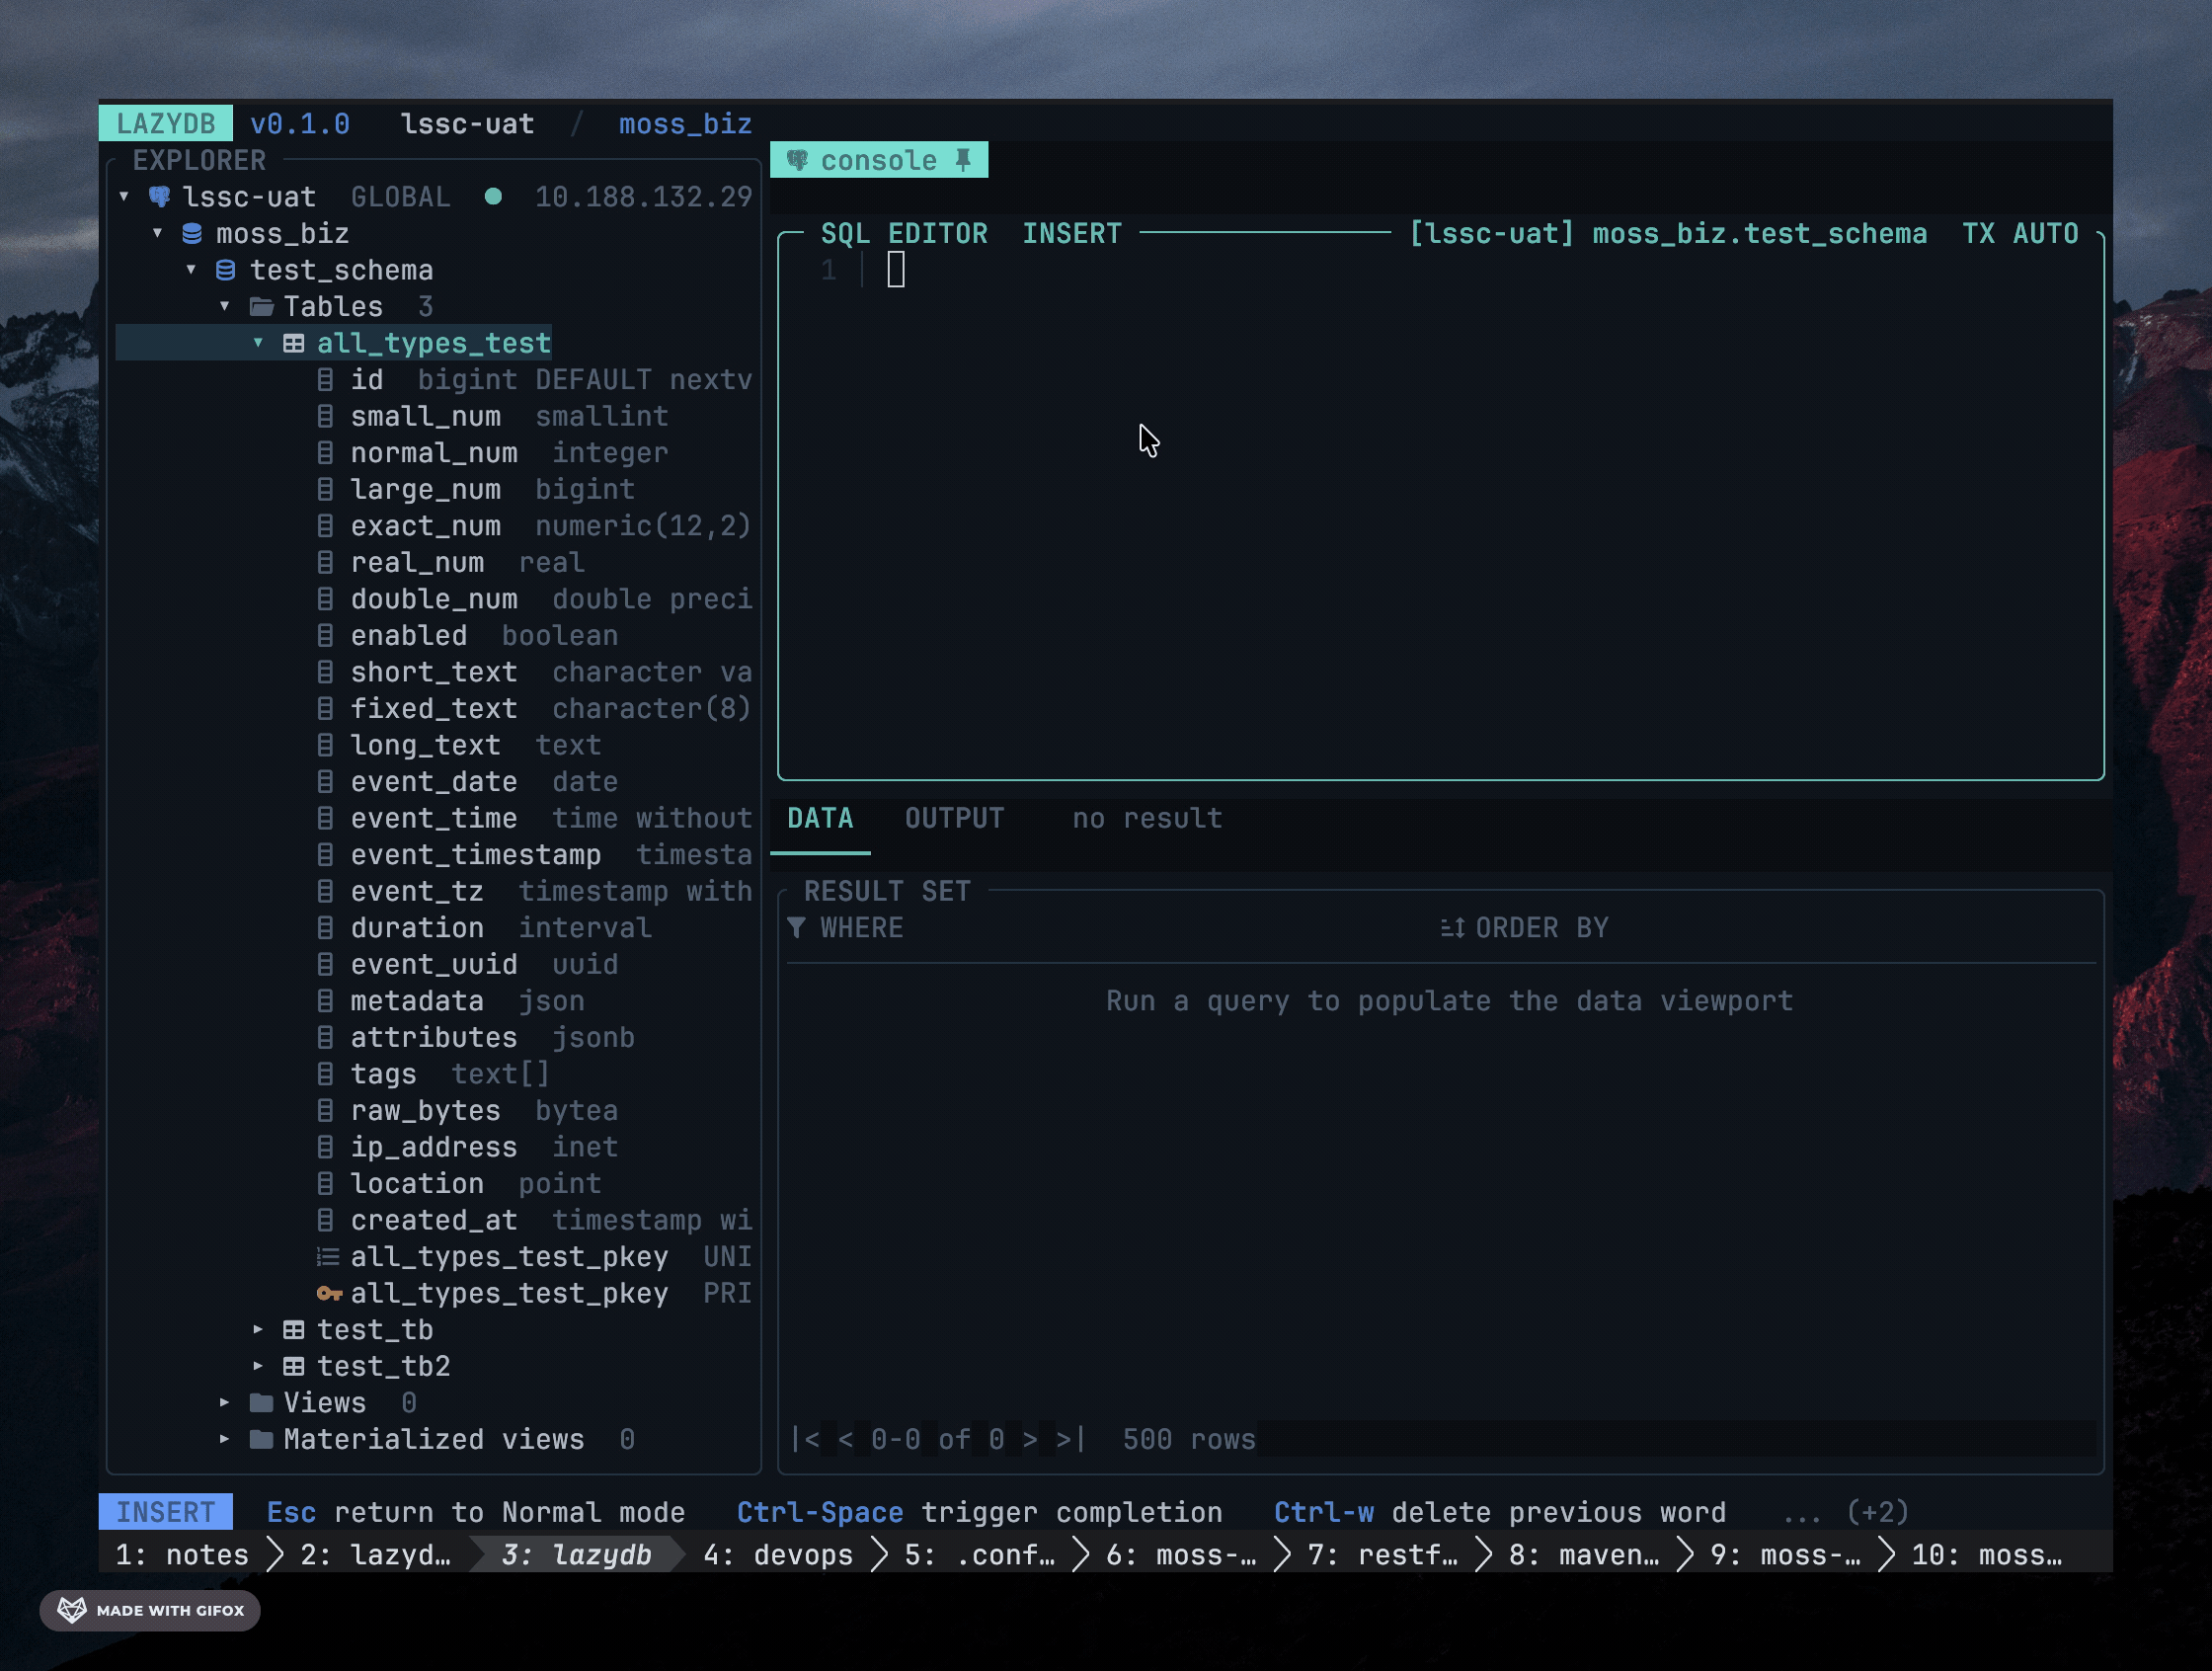Click the ORDER BY sort icon
2212x1671 pixels.
click(x=1452, y=928)
